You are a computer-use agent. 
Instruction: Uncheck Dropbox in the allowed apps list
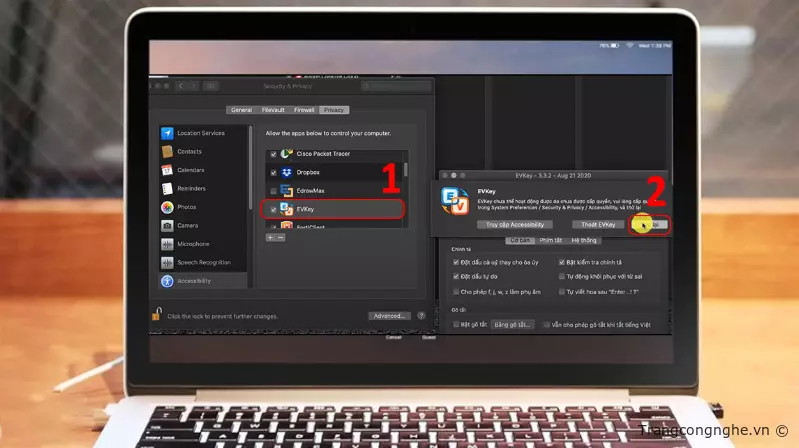tap(274, 172)
